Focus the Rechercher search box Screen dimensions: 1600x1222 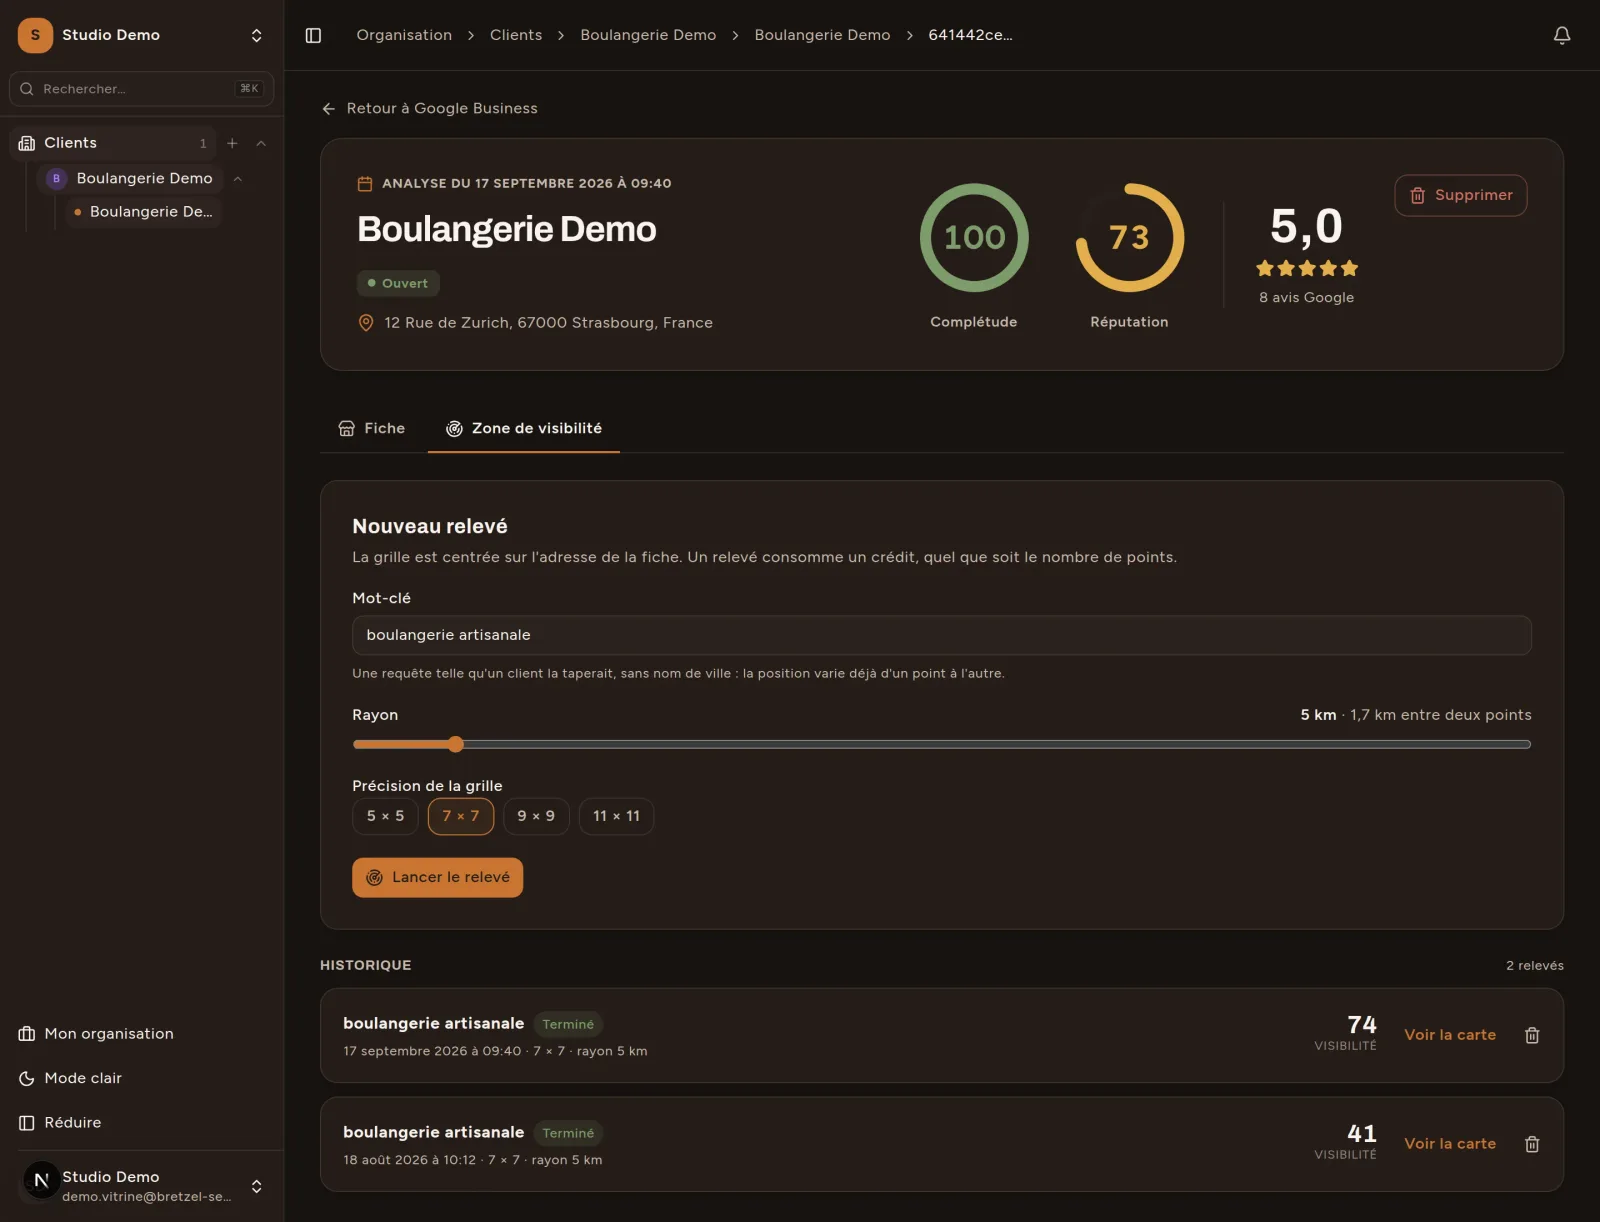point(141,89)
